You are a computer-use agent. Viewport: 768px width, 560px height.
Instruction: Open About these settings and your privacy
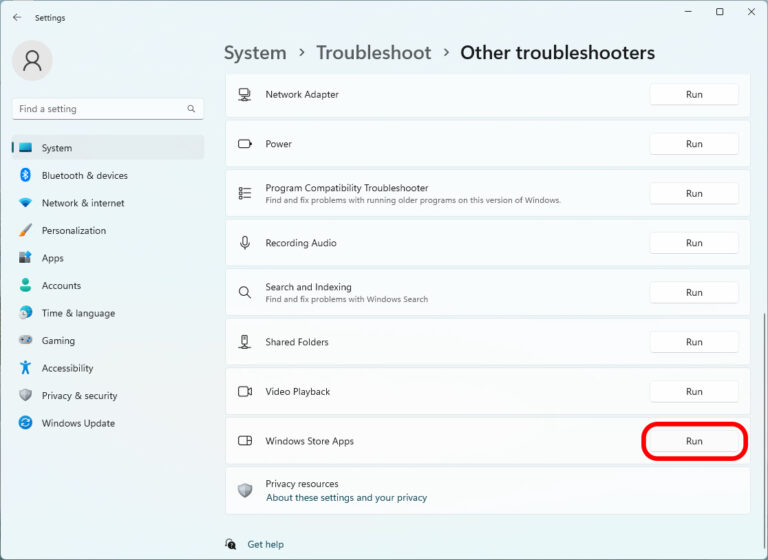(x=346, y=498)
